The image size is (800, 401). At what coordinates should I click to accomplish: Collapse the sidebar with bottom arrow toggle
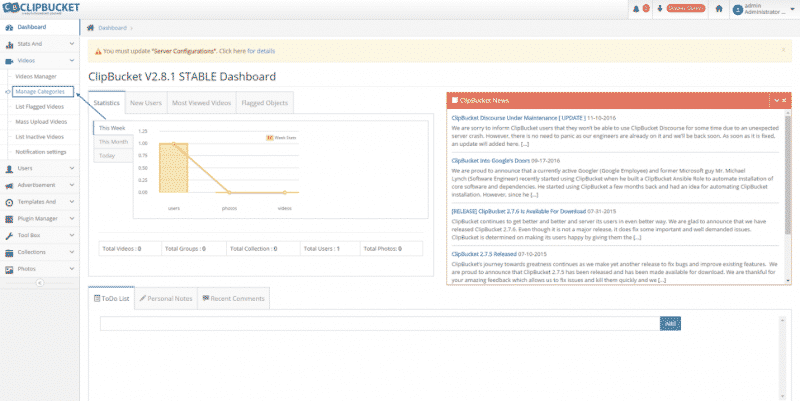39,284
